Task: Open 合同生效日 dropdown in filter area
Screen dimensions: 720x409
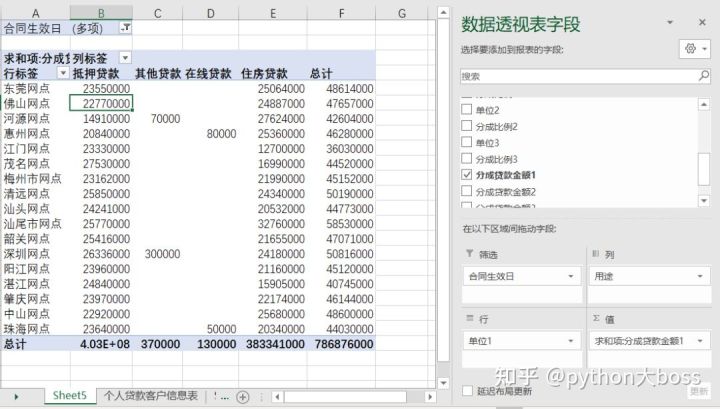Action: coord(571,276)
